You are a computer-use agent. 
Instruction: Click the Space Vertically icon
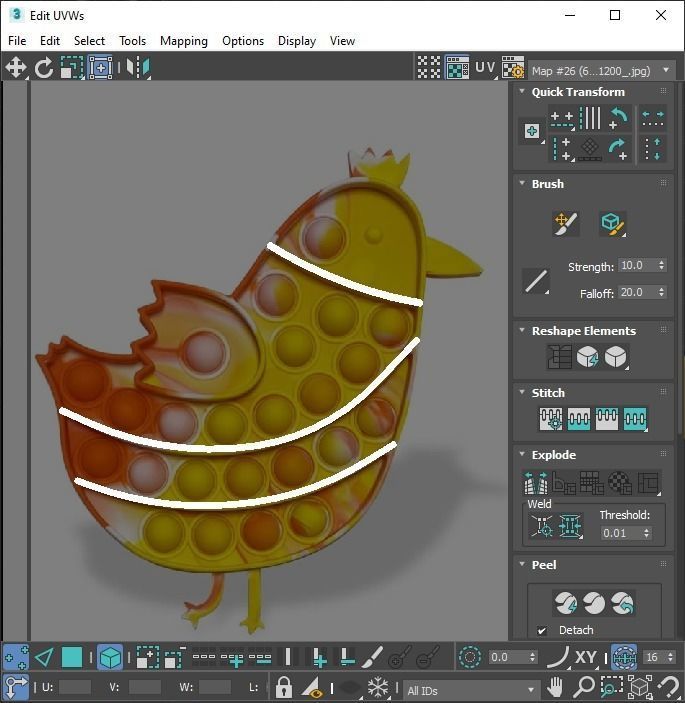pos(653,149)
